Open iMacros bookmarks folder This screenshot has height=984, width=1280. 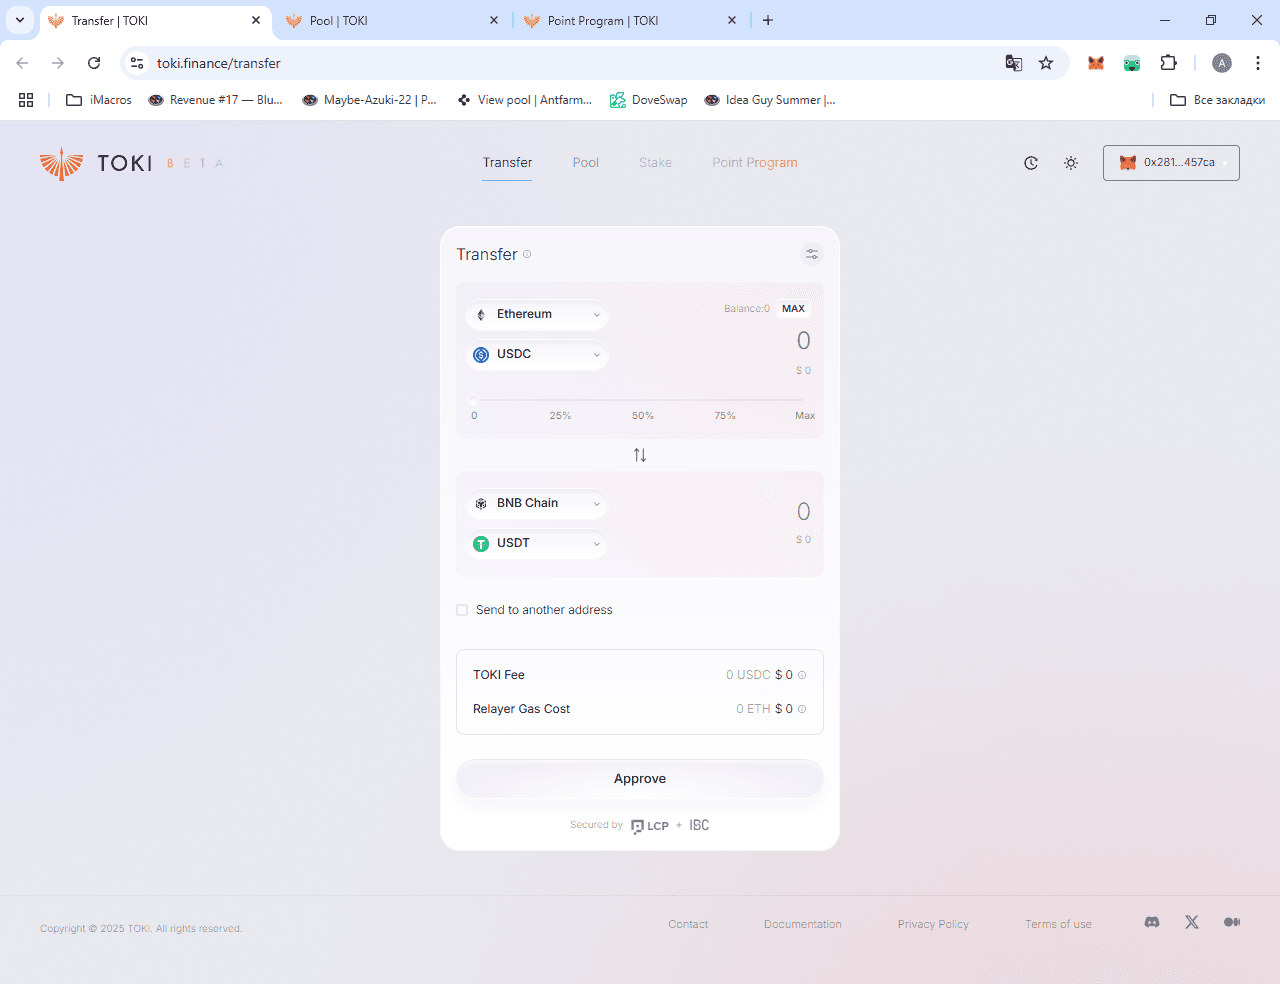click(x=99, y=100)
